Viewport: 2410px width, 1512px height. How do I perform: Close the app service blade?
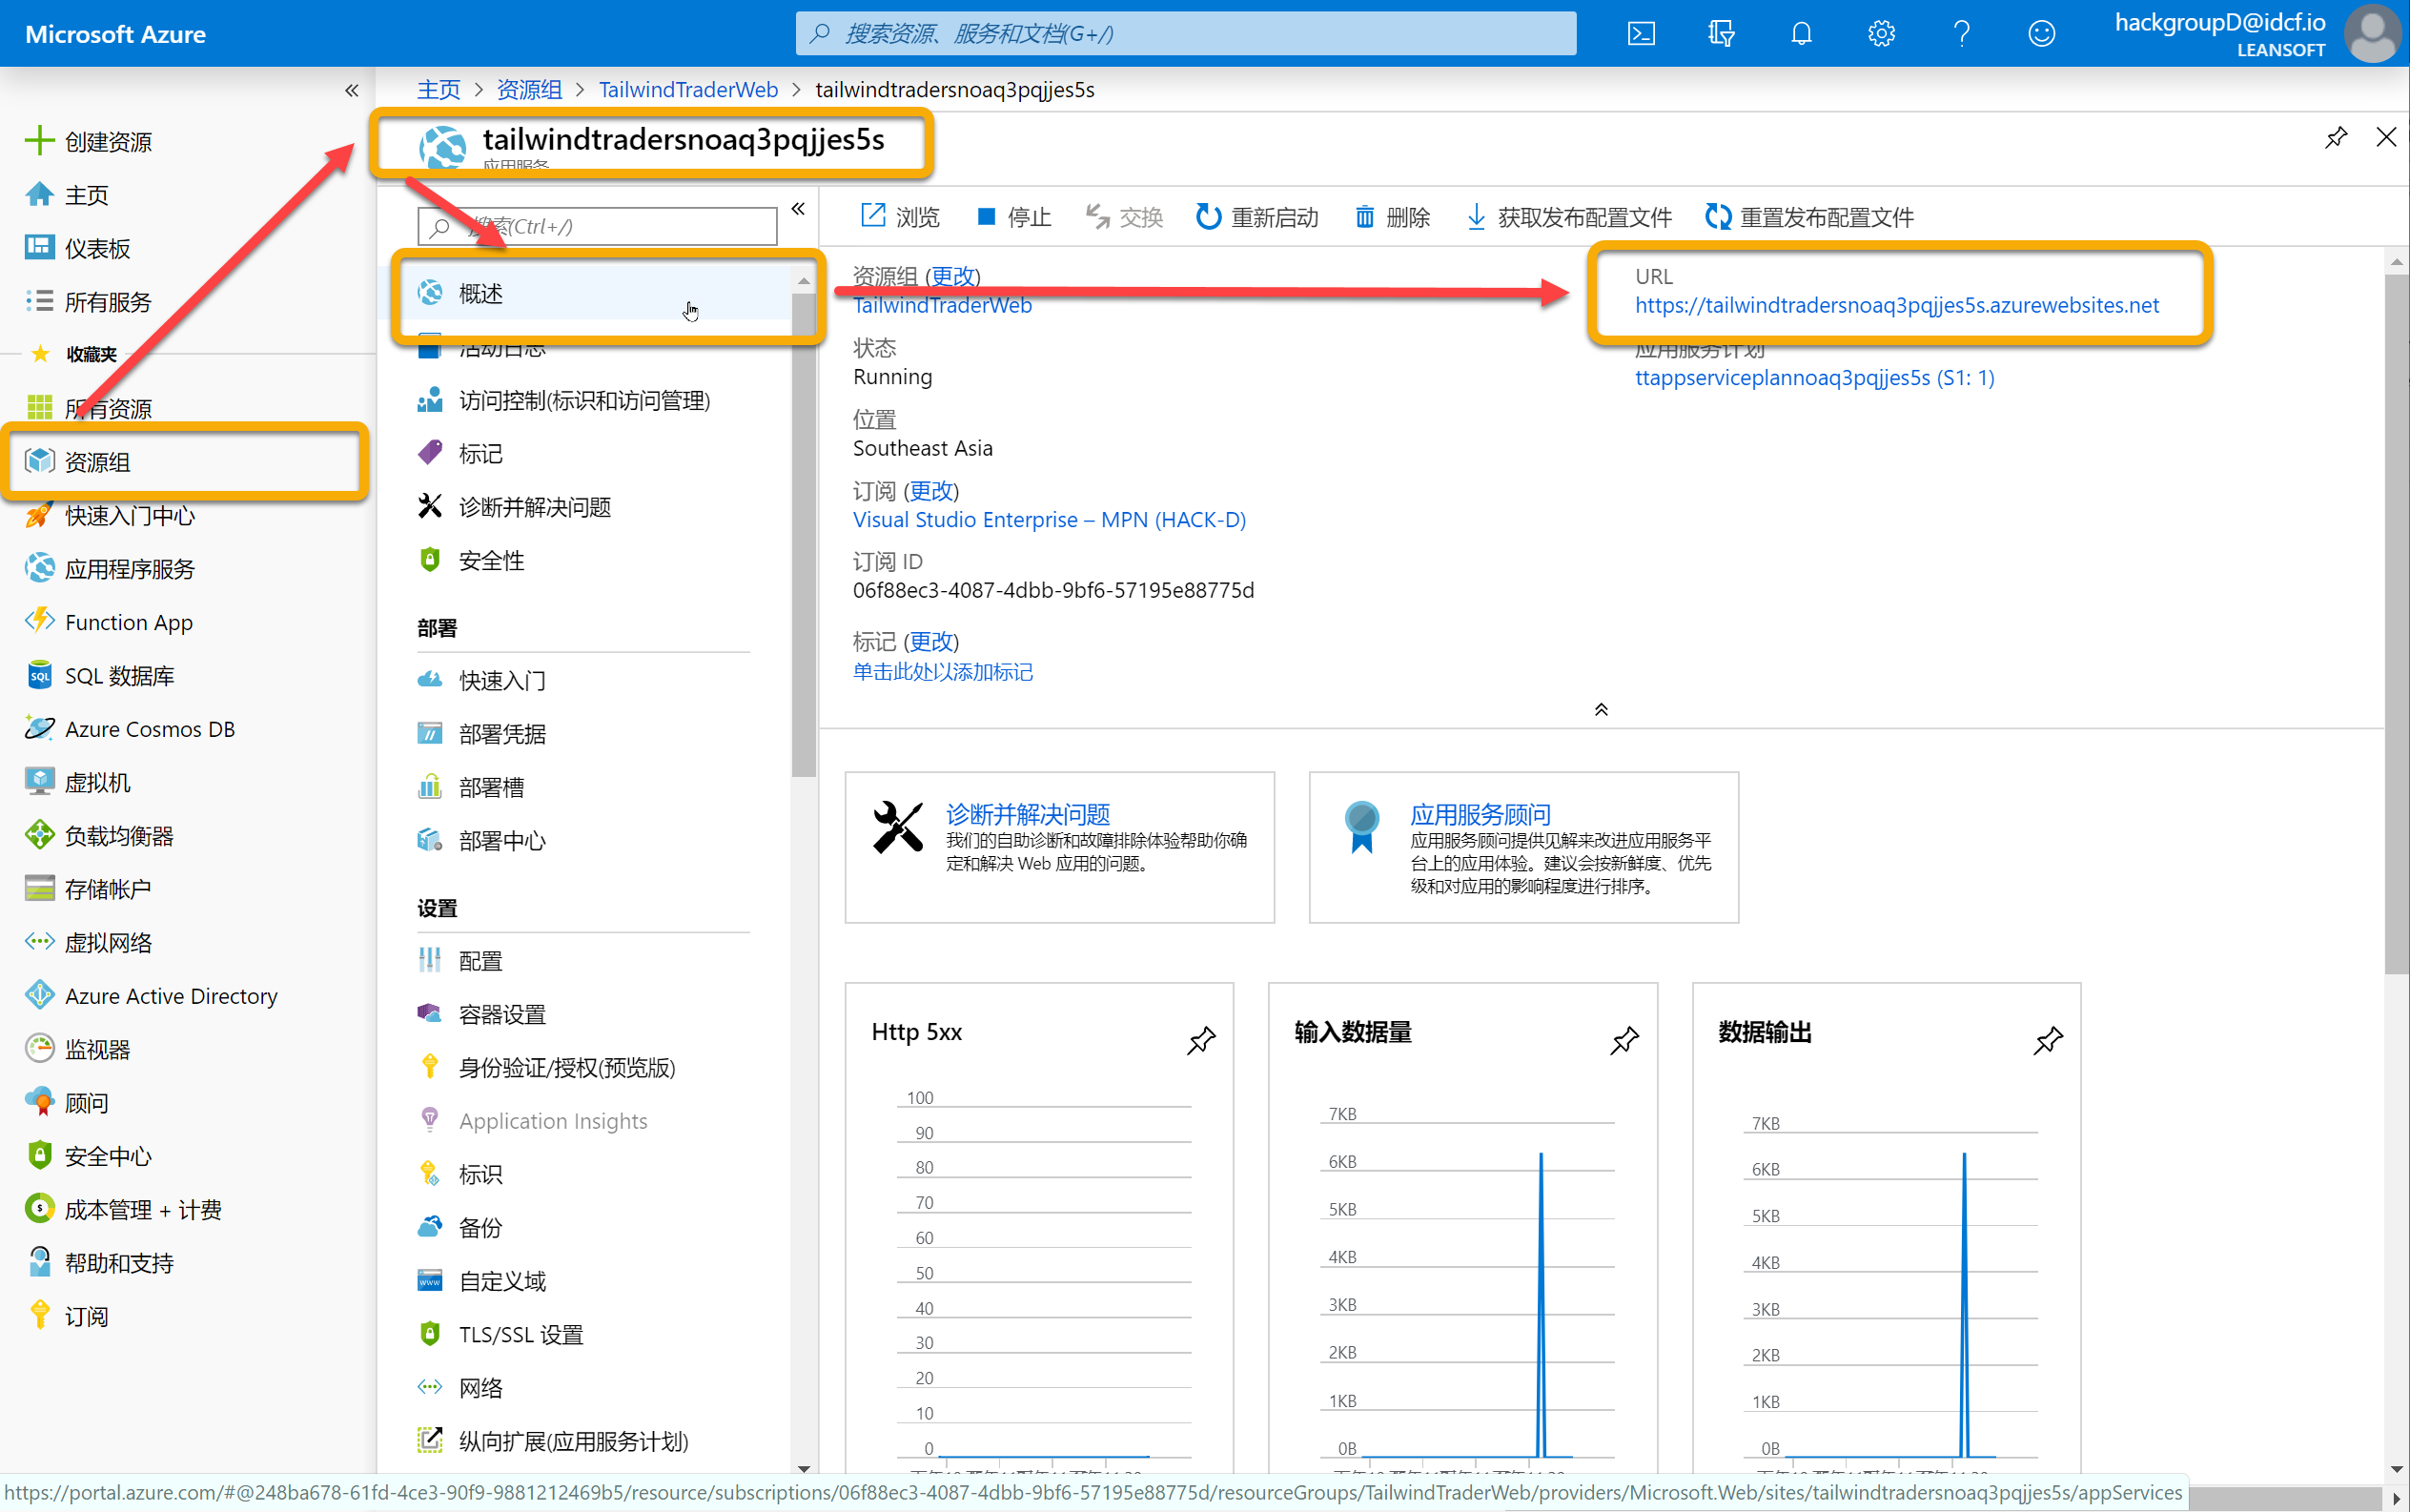tap(2386, 138)
